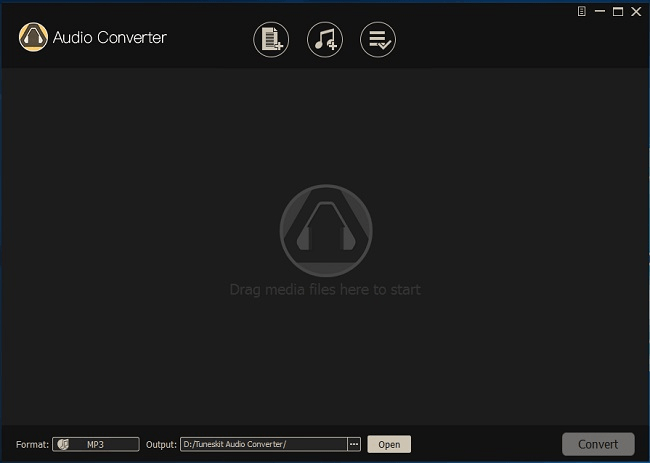Image resolution: width=650 pixels, height=463 pixels.
Task: Click the Output label
Action: 160,444
